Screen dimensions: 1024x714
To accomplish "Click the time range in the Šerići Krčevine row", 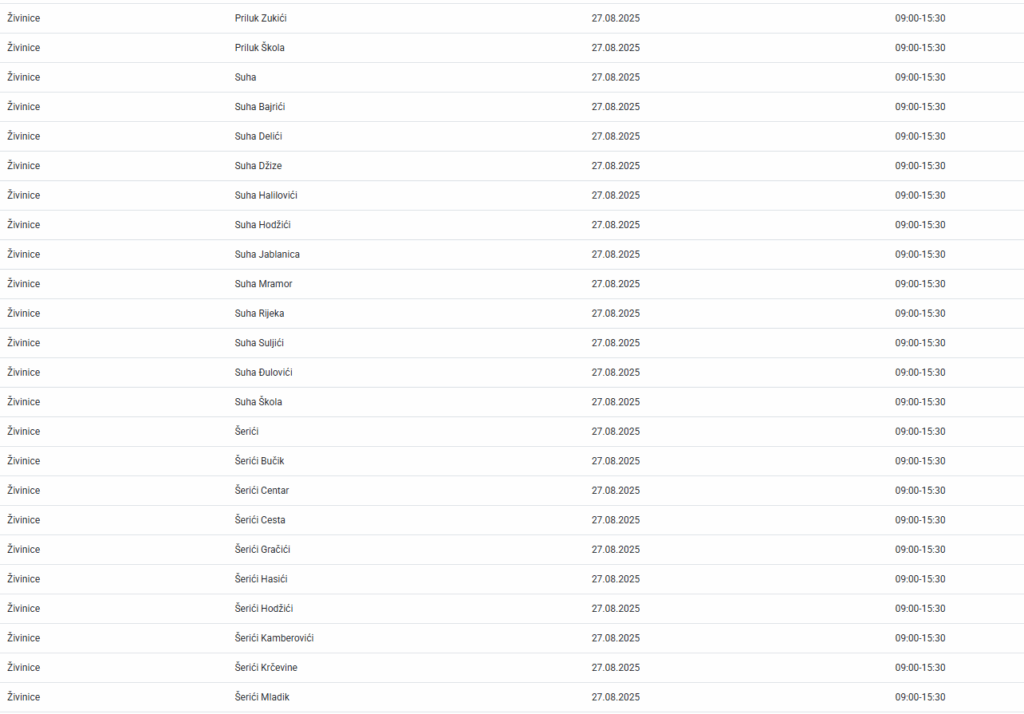I will tap(919, 667).
